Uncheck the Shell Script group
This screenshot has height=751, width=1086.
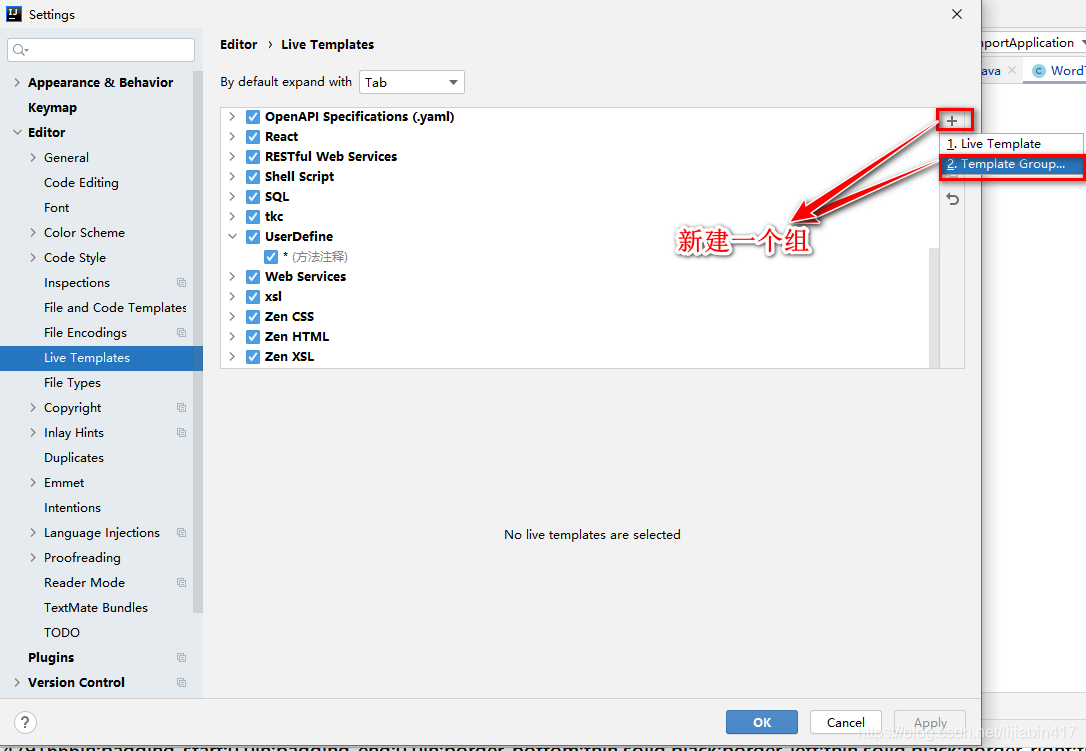point(253,177)
